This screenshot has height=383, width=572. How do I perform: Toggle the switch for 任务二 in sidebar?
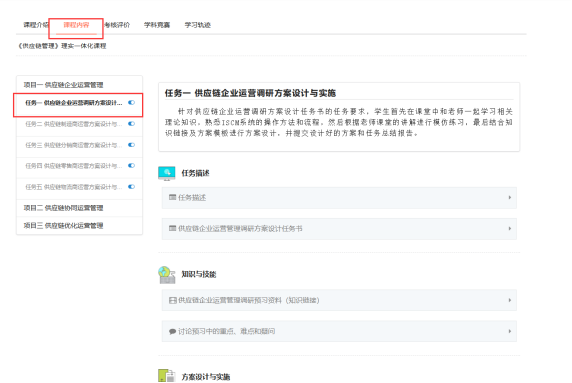click(x=131, y=124)
